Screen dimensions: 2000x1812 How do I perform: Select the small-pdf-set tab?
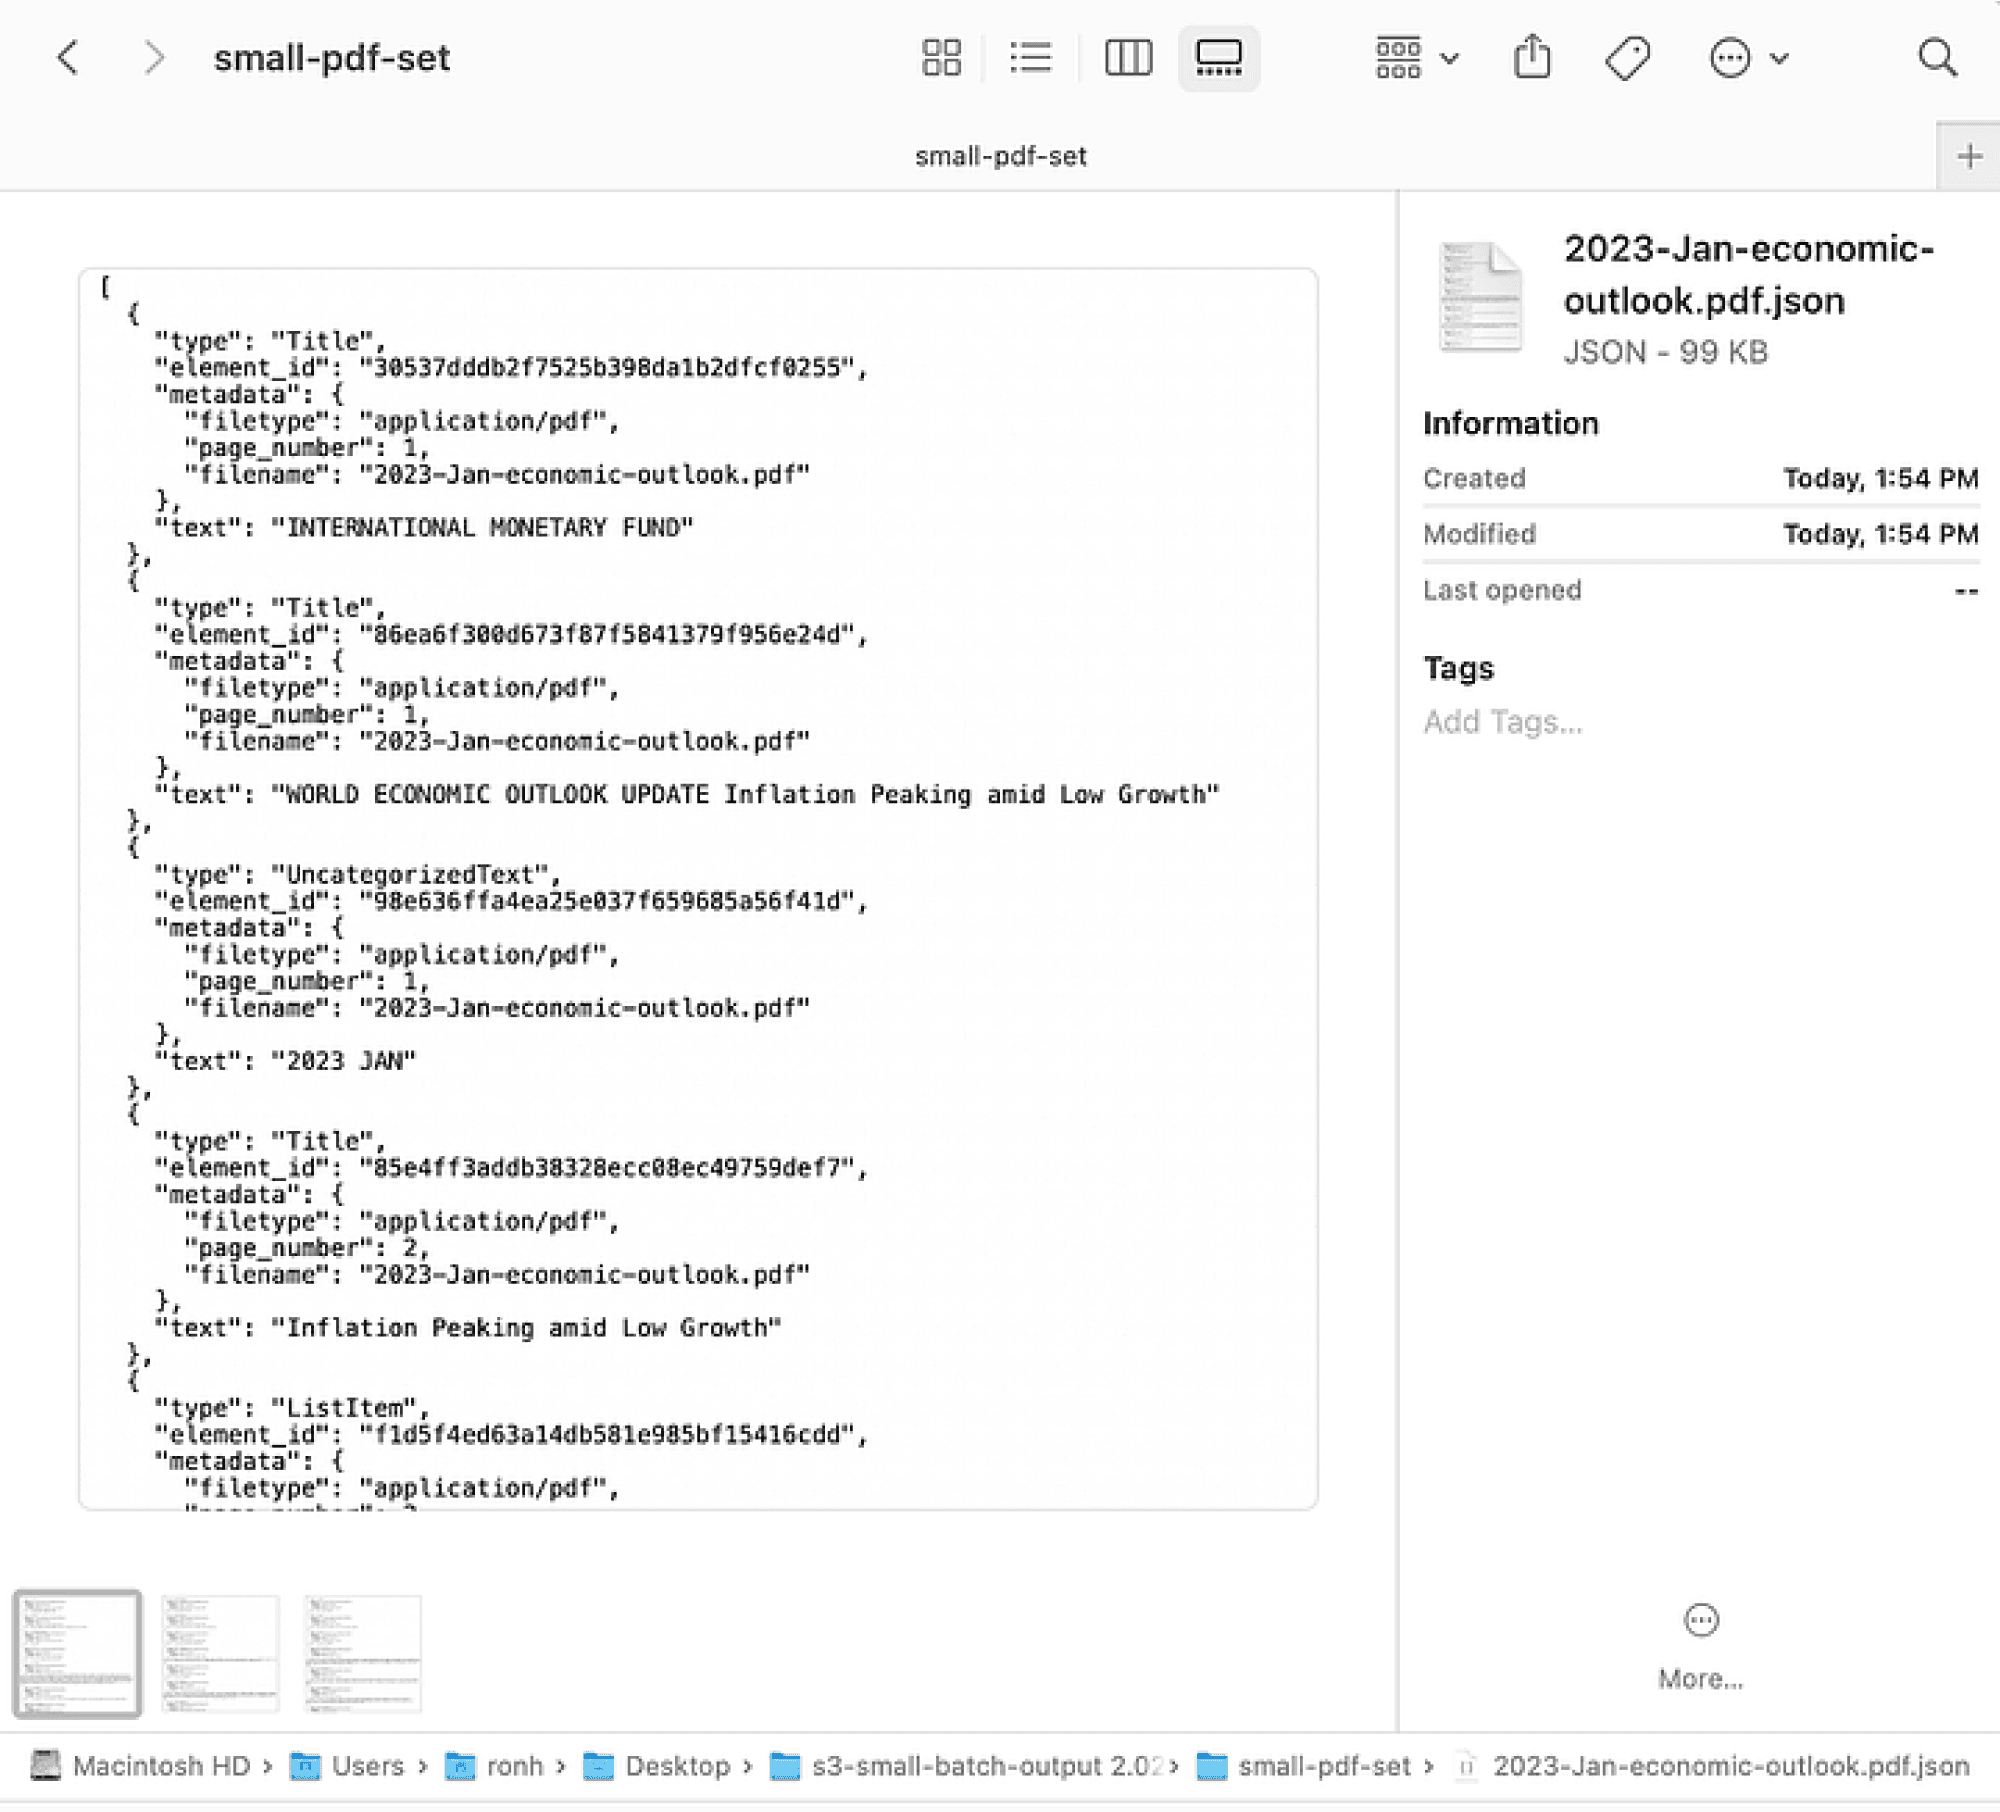click(x=1000, y=157)
